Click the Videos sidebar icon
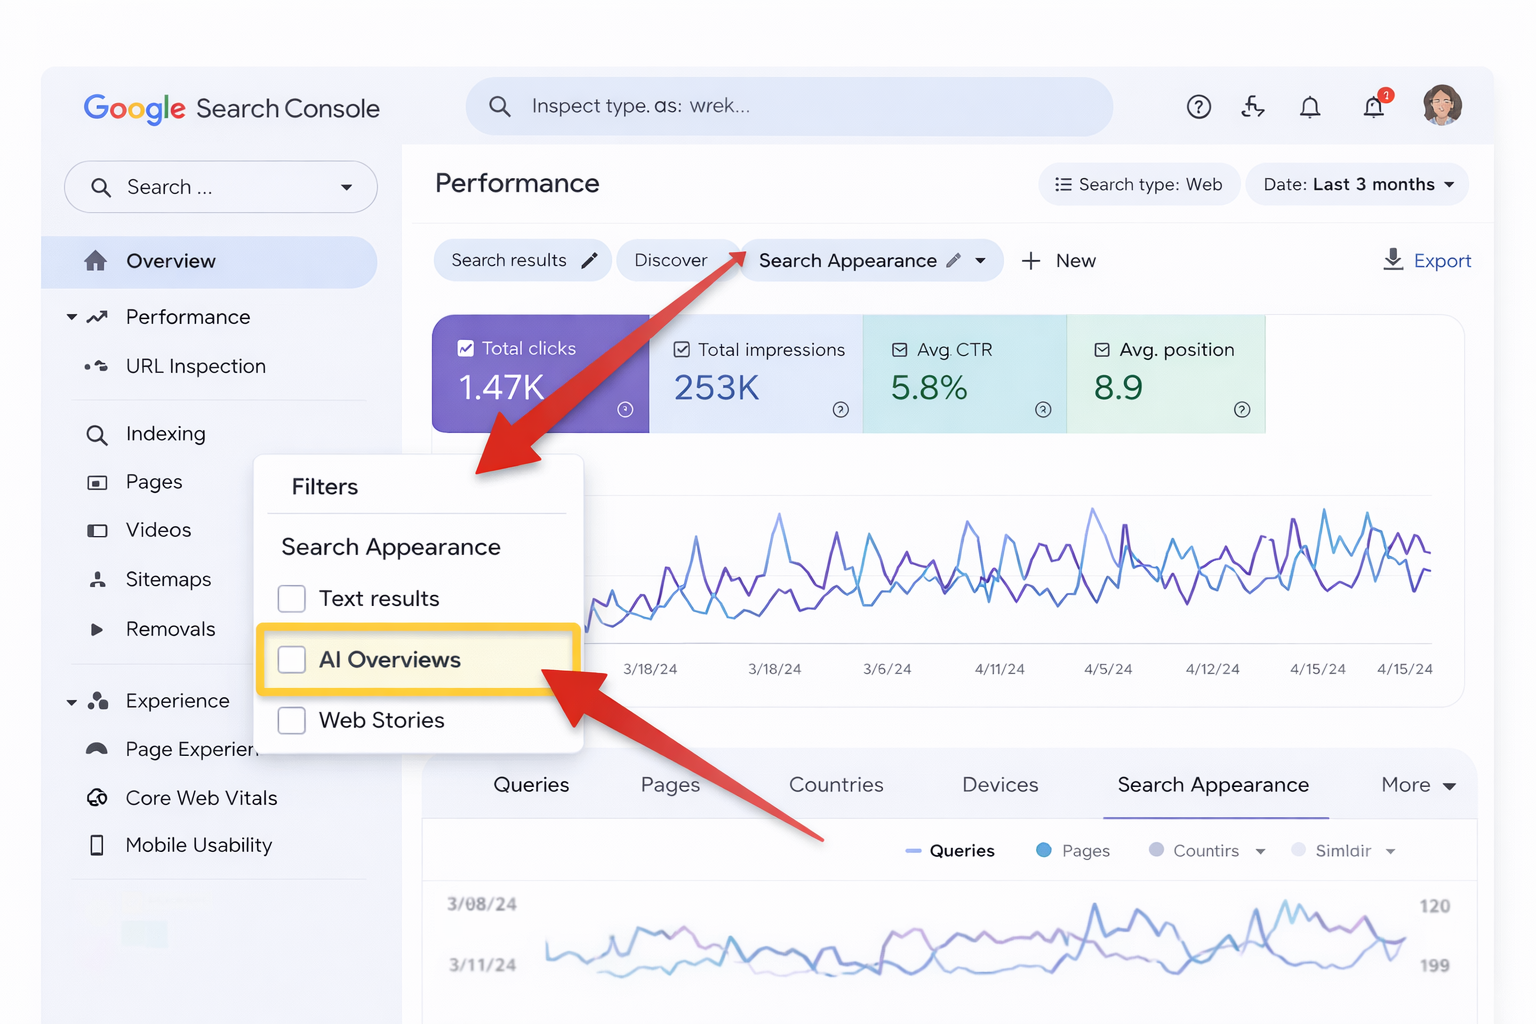The image size is (1536, 1024). click(97, 531)
